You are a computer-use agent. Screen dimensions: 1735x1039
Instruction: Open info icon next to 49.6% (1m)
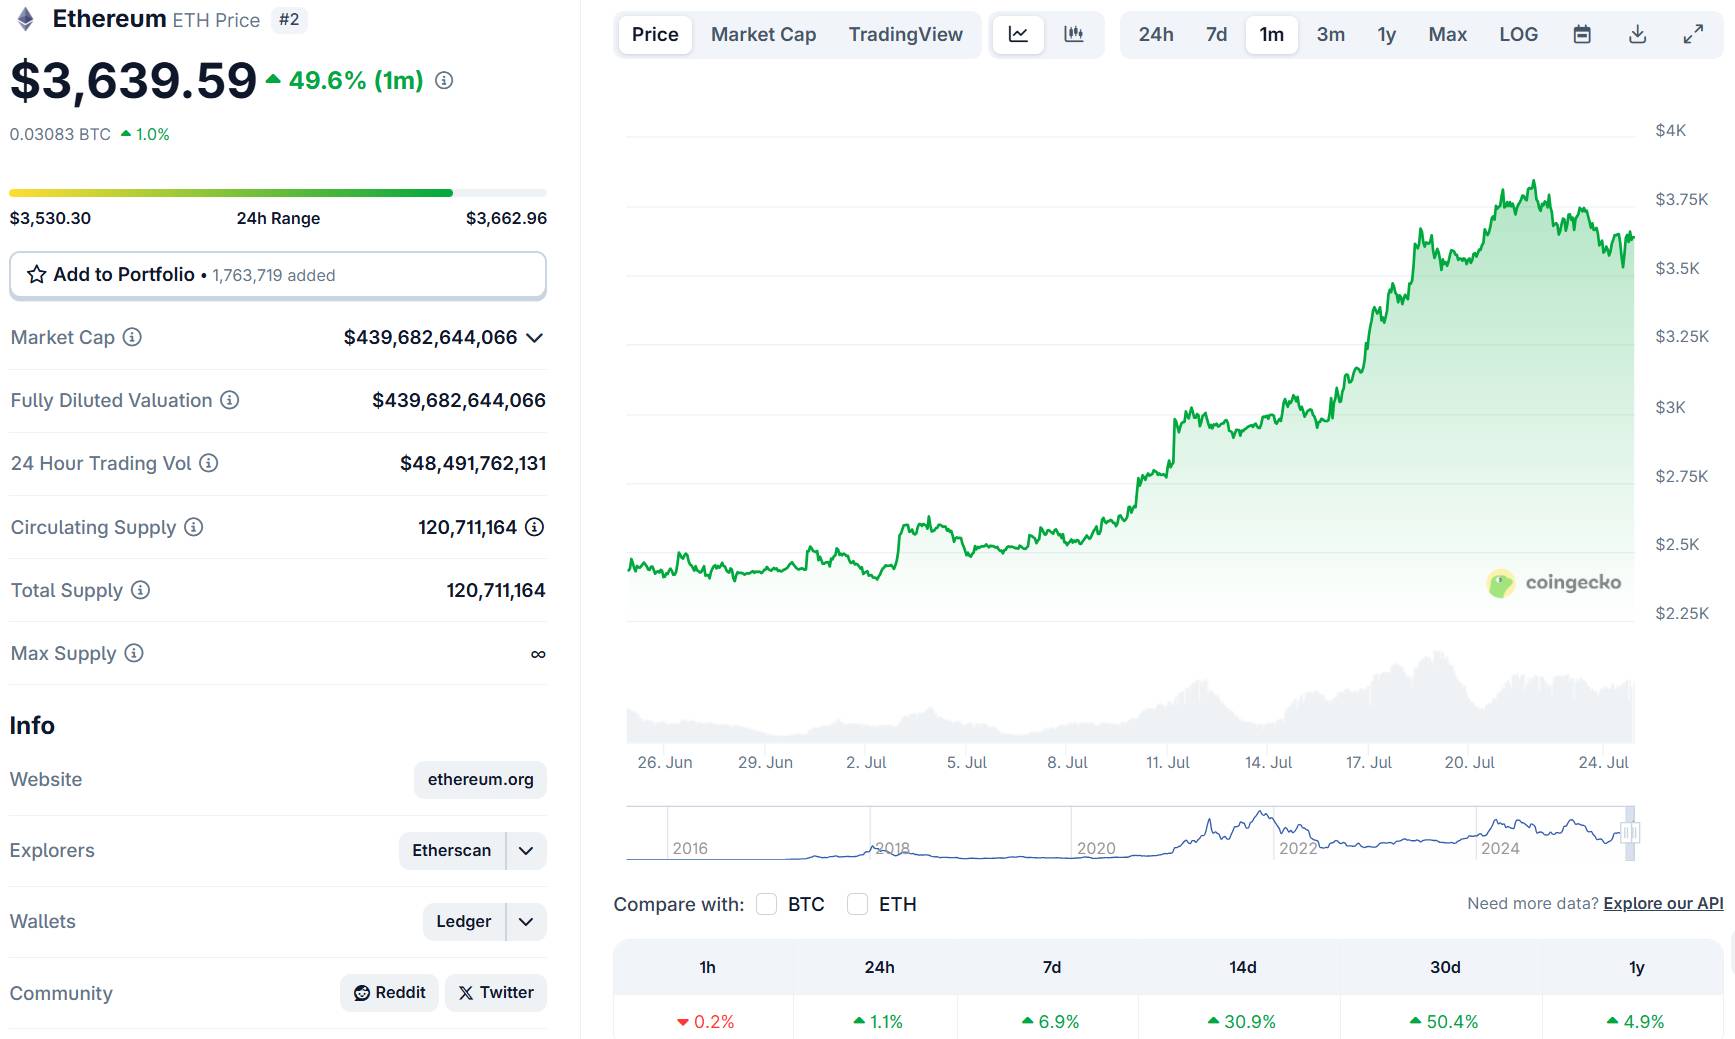click(444, 80)
